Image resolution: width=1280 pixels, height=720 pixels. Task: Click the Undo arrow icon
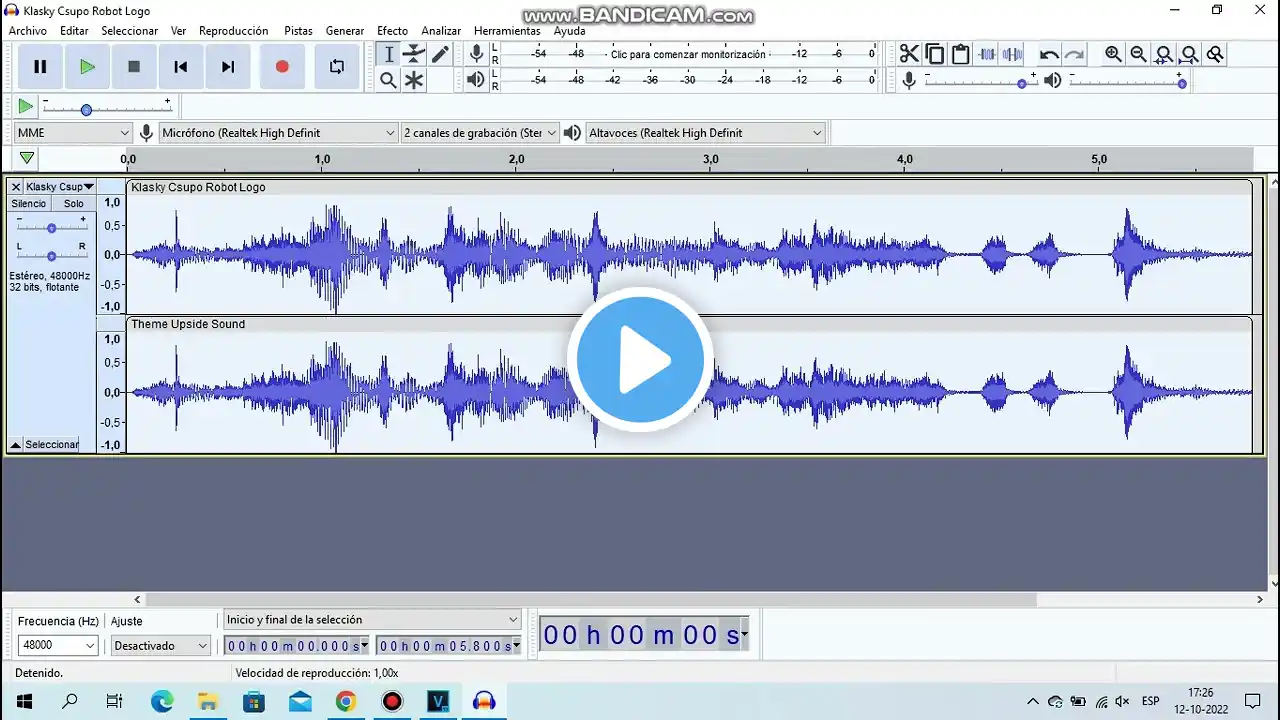coord(1049,55)
